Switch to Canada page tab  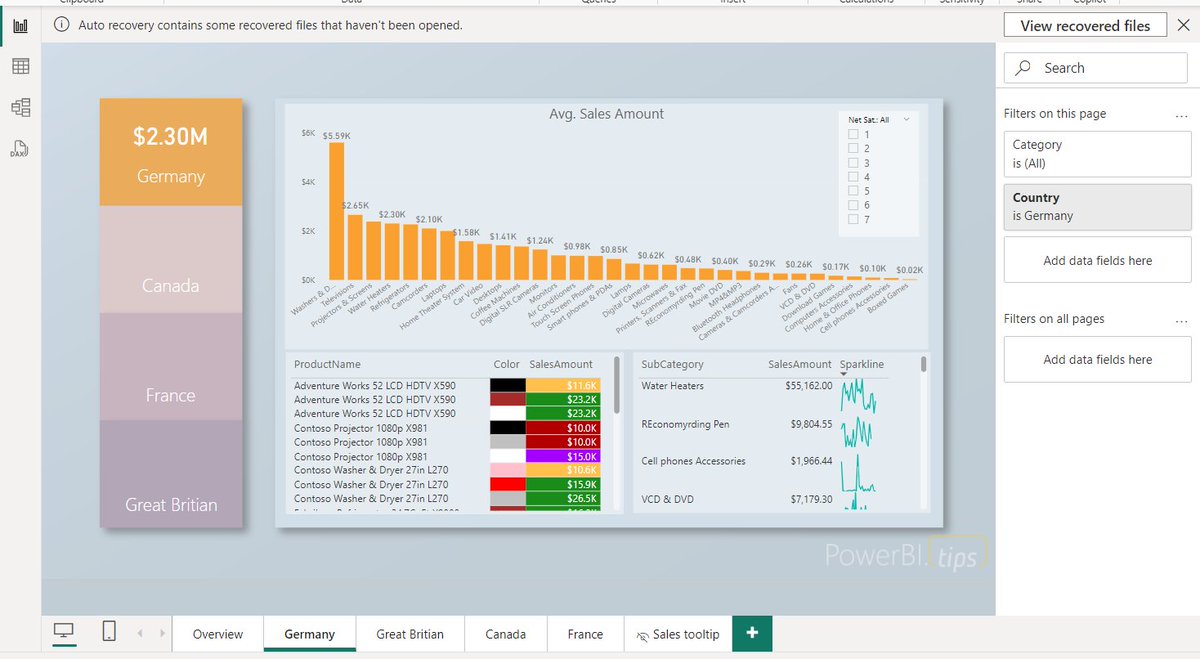click(506, 634)
